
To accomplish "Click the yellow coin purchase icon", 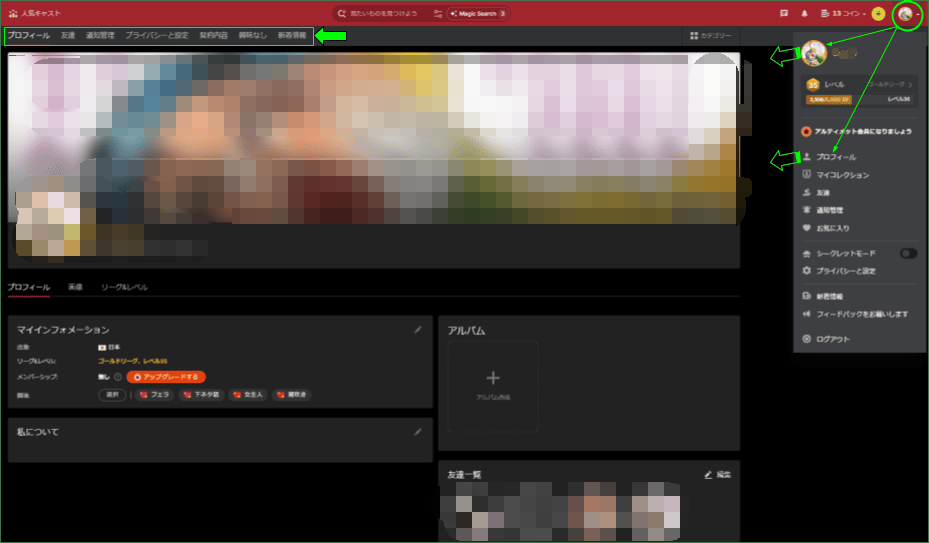I will (878, 13).
